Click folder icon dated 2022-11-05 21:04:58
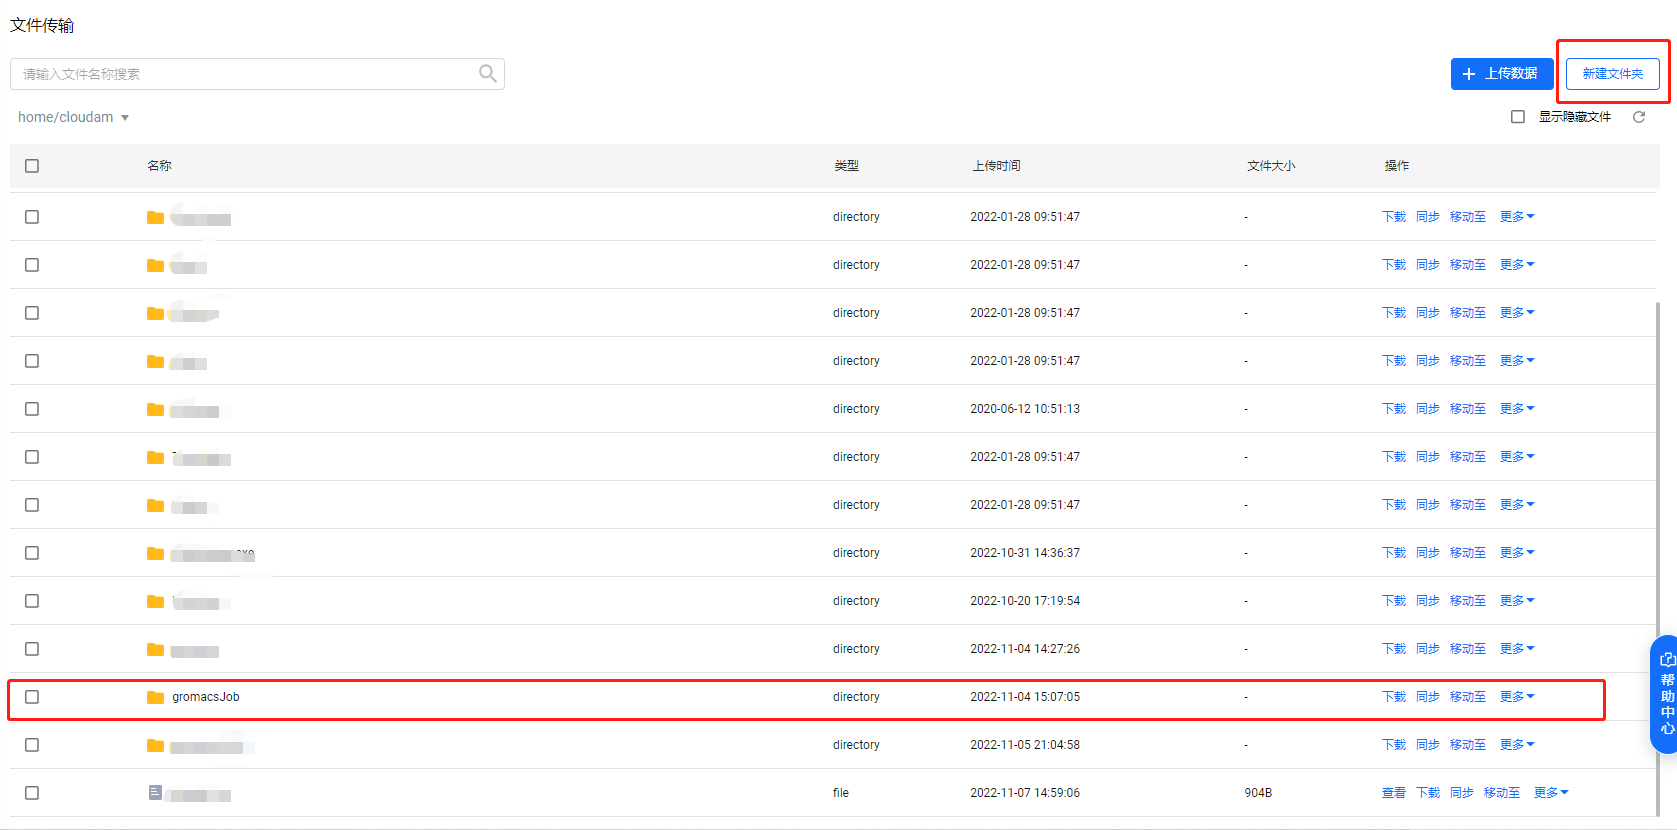 coord(155,745)
